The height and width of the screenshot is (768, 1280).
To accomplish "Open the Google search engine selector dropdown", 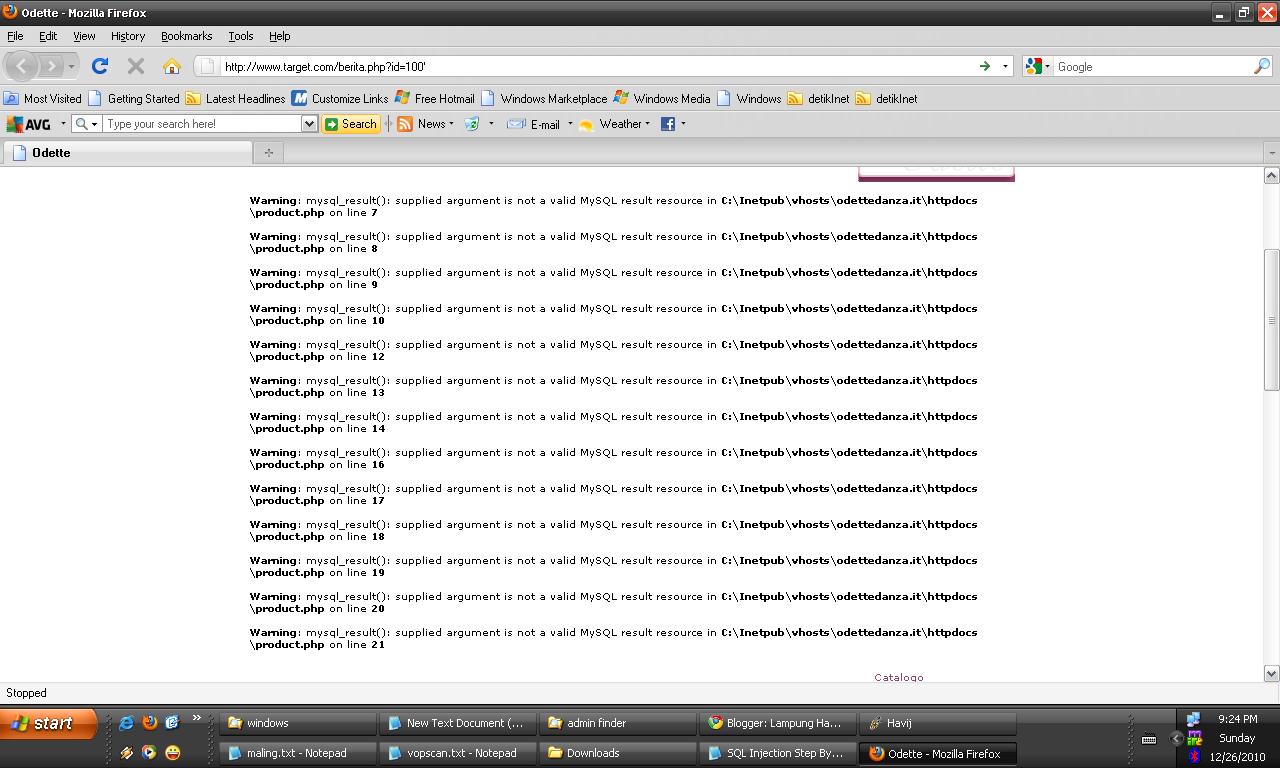I will (1046, 66).
